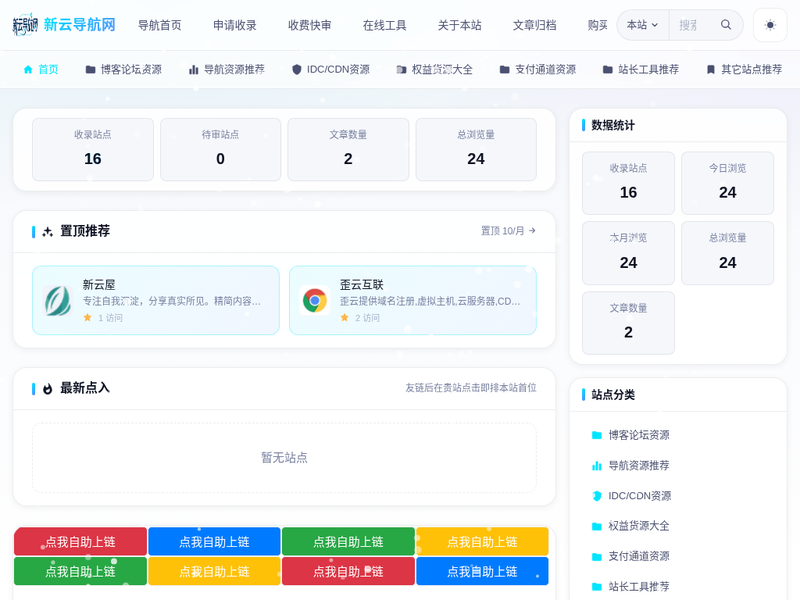
Task: Click the top-row blue 点我自助上链 button
Action: (x=214, y=541)
